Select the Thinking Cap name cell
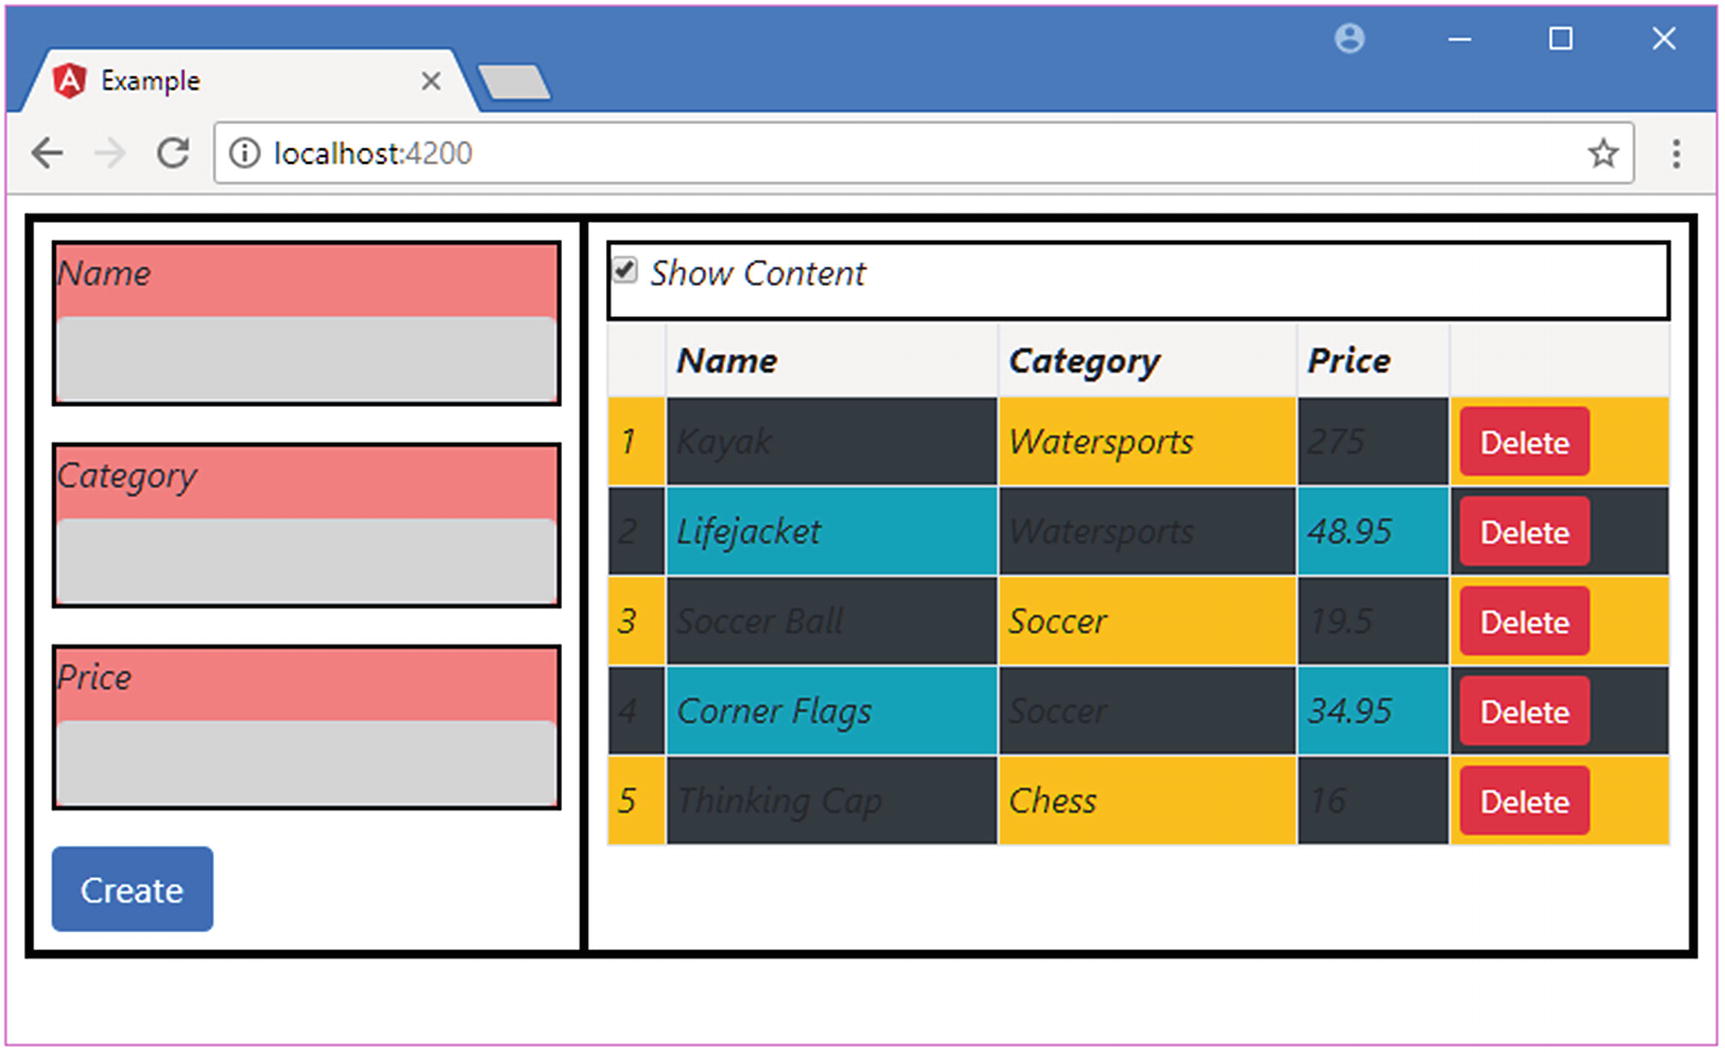1725x1053 pixels. tap(832, 801)
